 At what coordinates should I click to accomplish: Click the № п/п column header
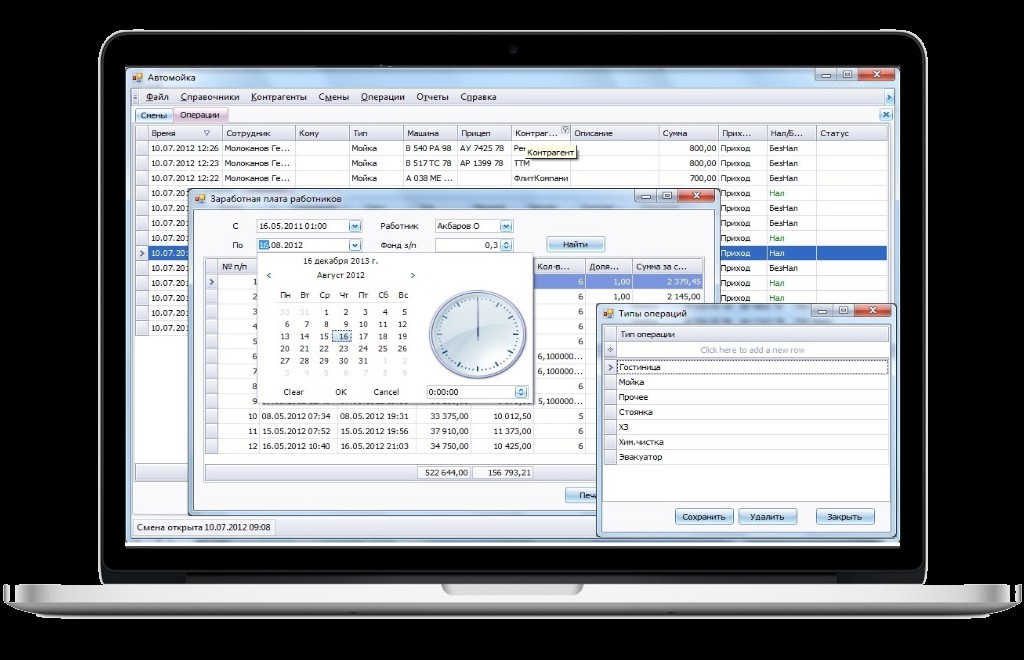tap(238, 266)
